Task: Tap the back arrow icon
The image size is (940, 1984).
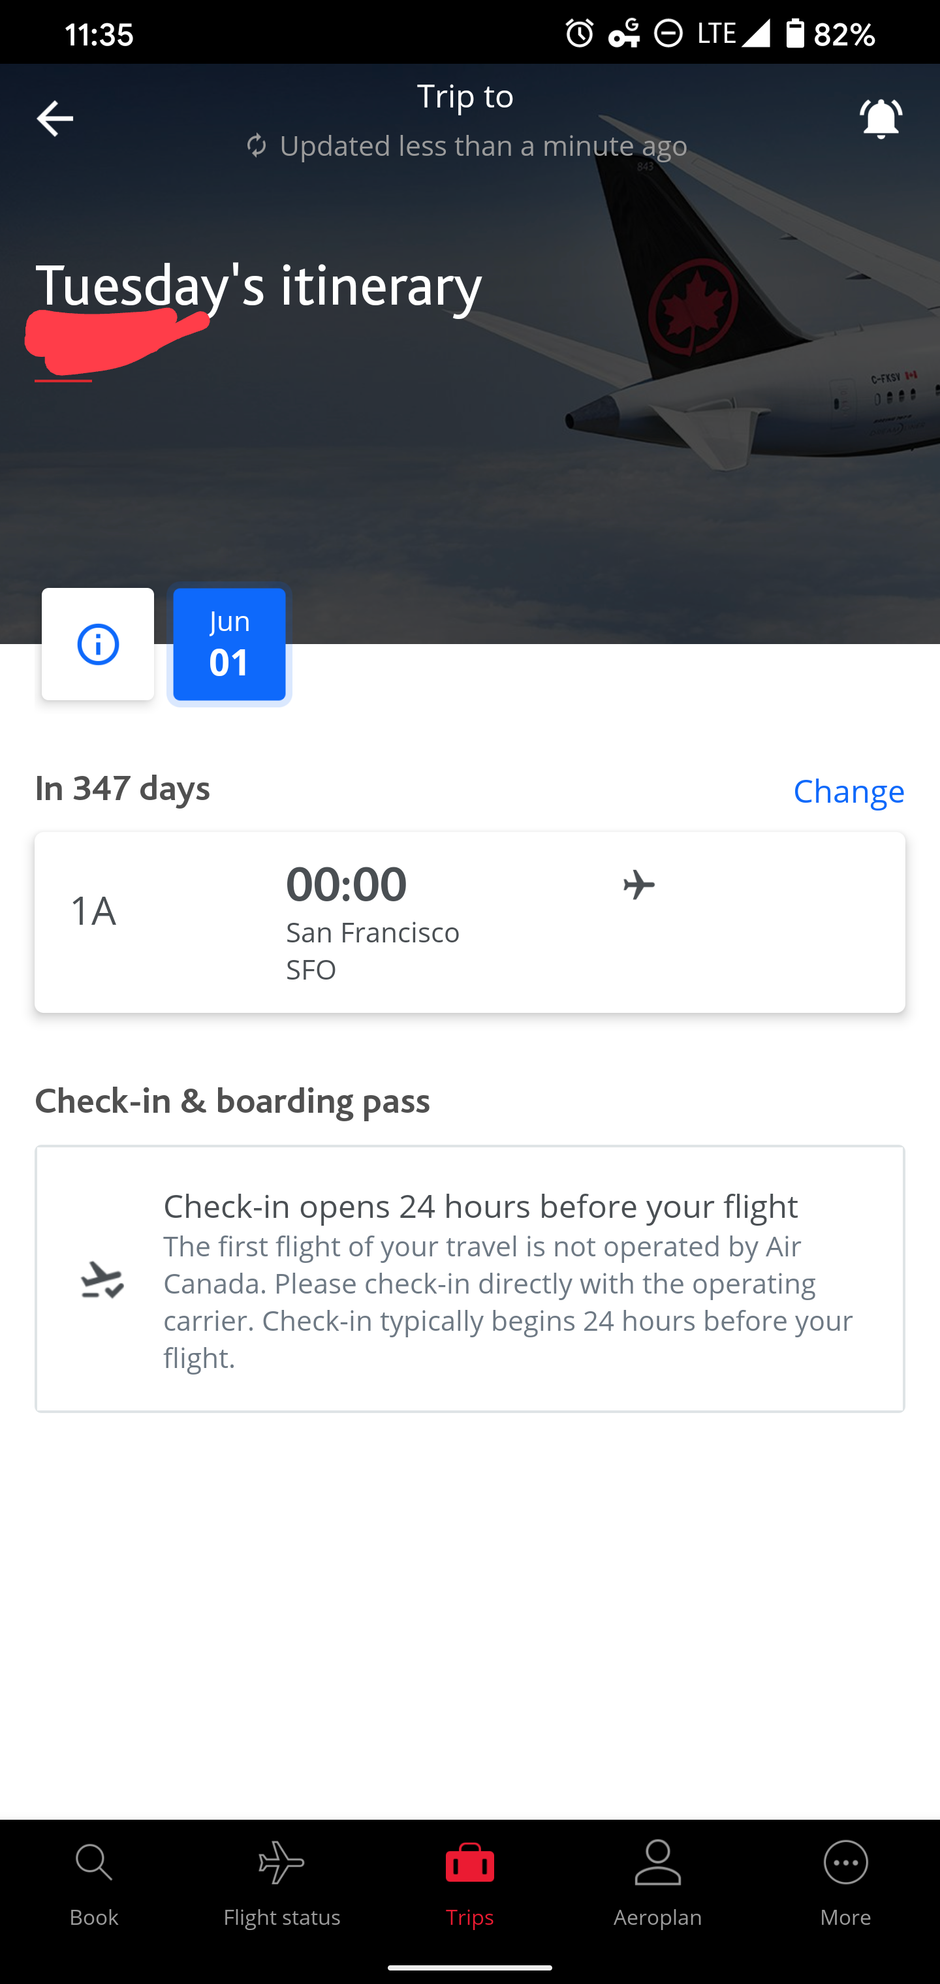Action: click(55, 118)
